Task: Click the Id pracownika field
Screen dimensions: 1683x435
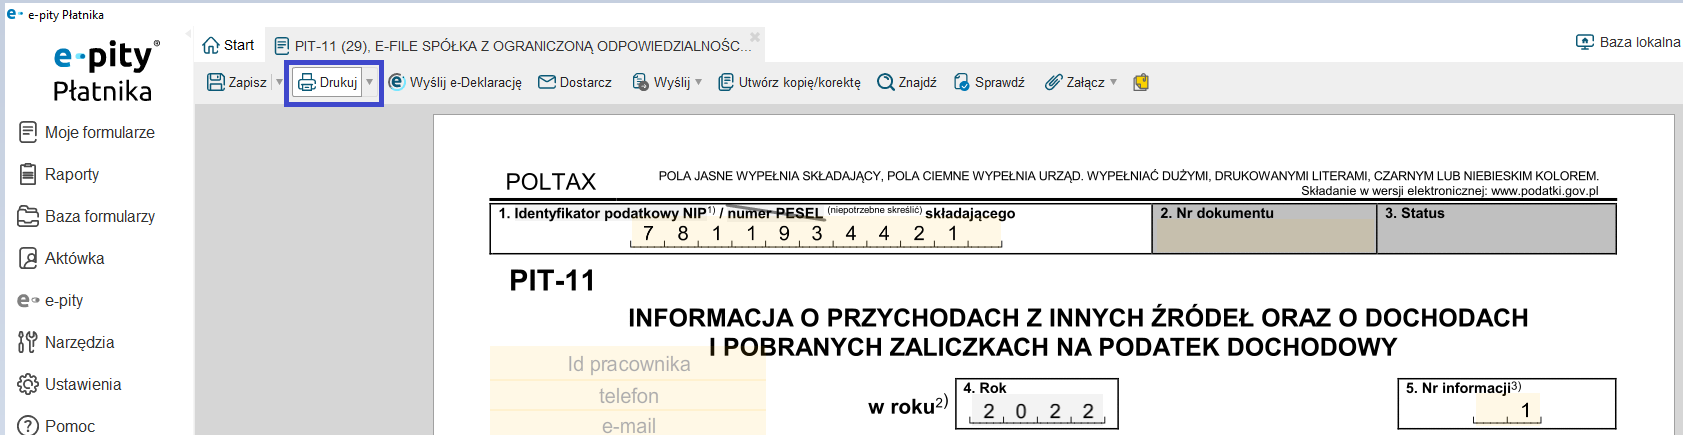Action: [628, 364]
